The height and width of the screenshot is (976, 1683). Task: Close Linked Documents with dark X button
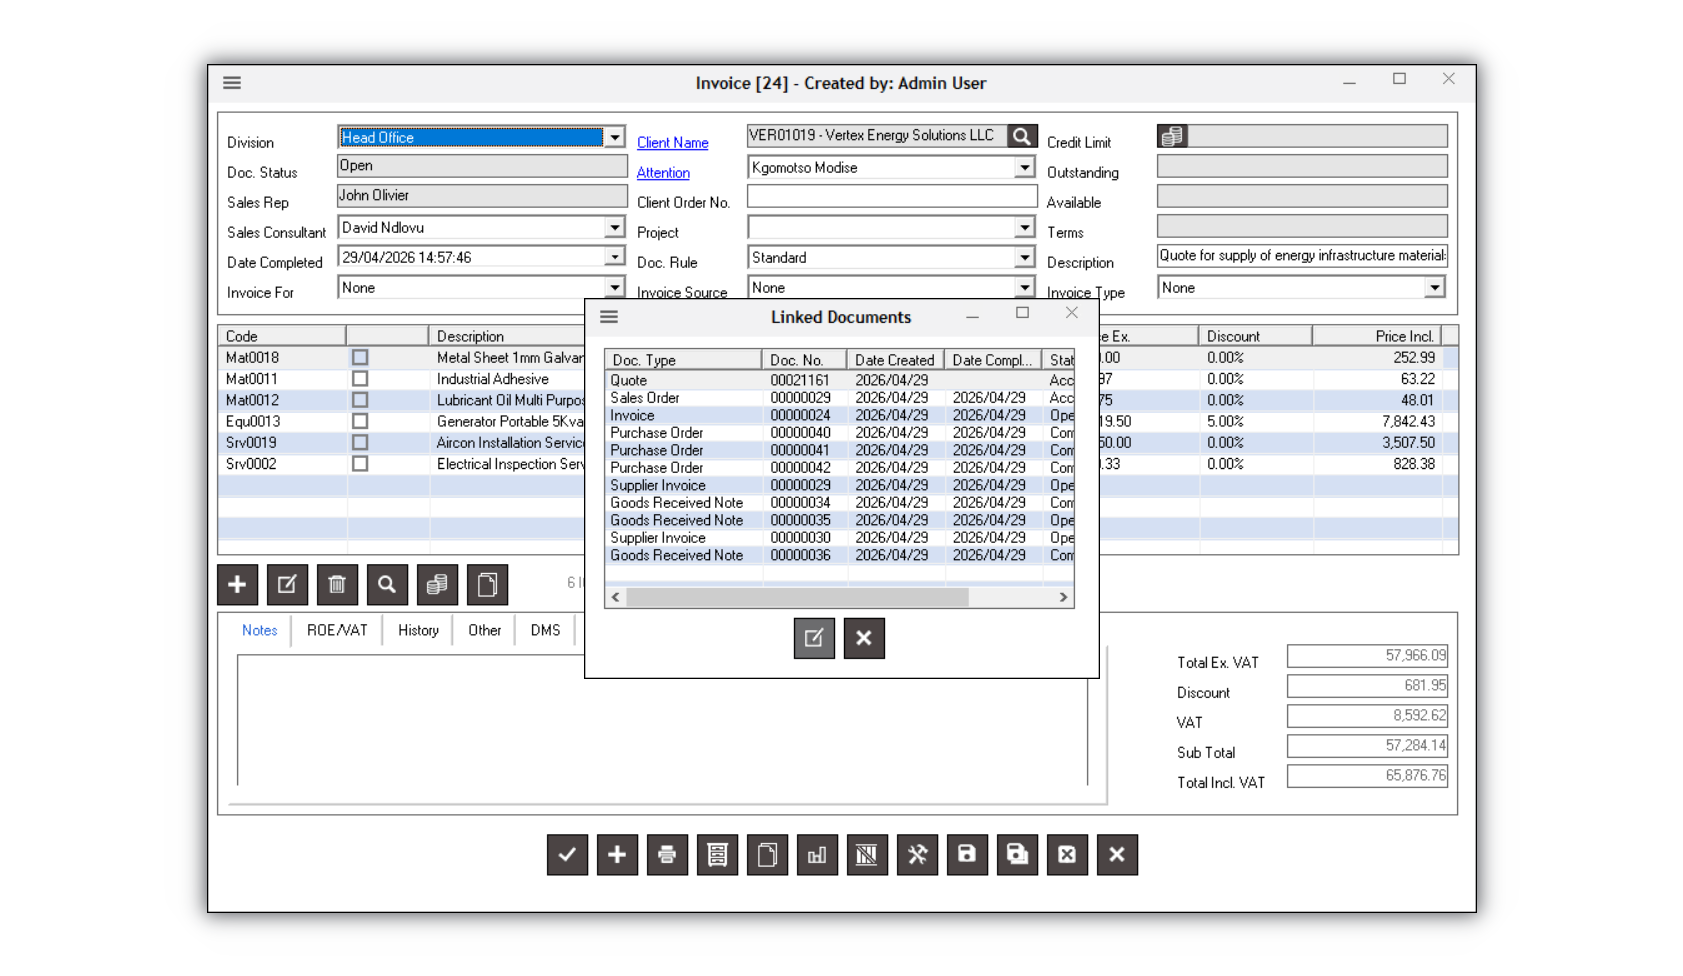pyautogui.click(x=864, y=638)
